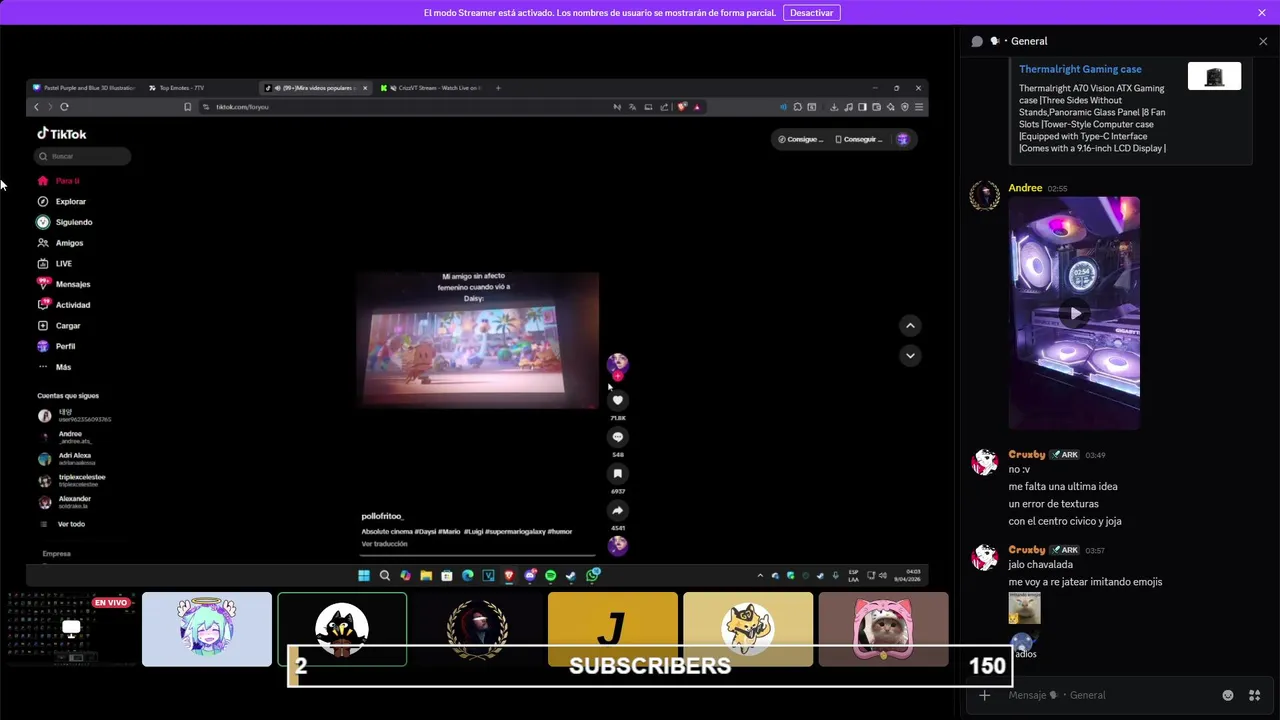Image resolution: width=1280 pixels, height=720 pixels.
Task: Click the first Consigue button in TikTok header
Action: click(801, 140)
